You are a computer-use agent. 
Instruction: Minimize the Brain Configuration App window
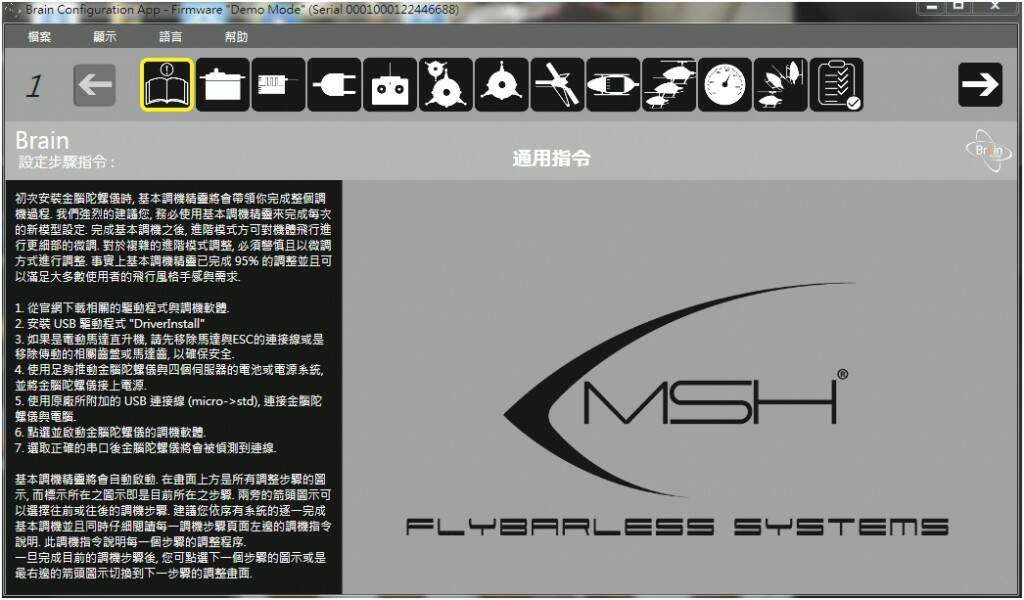click(931, 6)
